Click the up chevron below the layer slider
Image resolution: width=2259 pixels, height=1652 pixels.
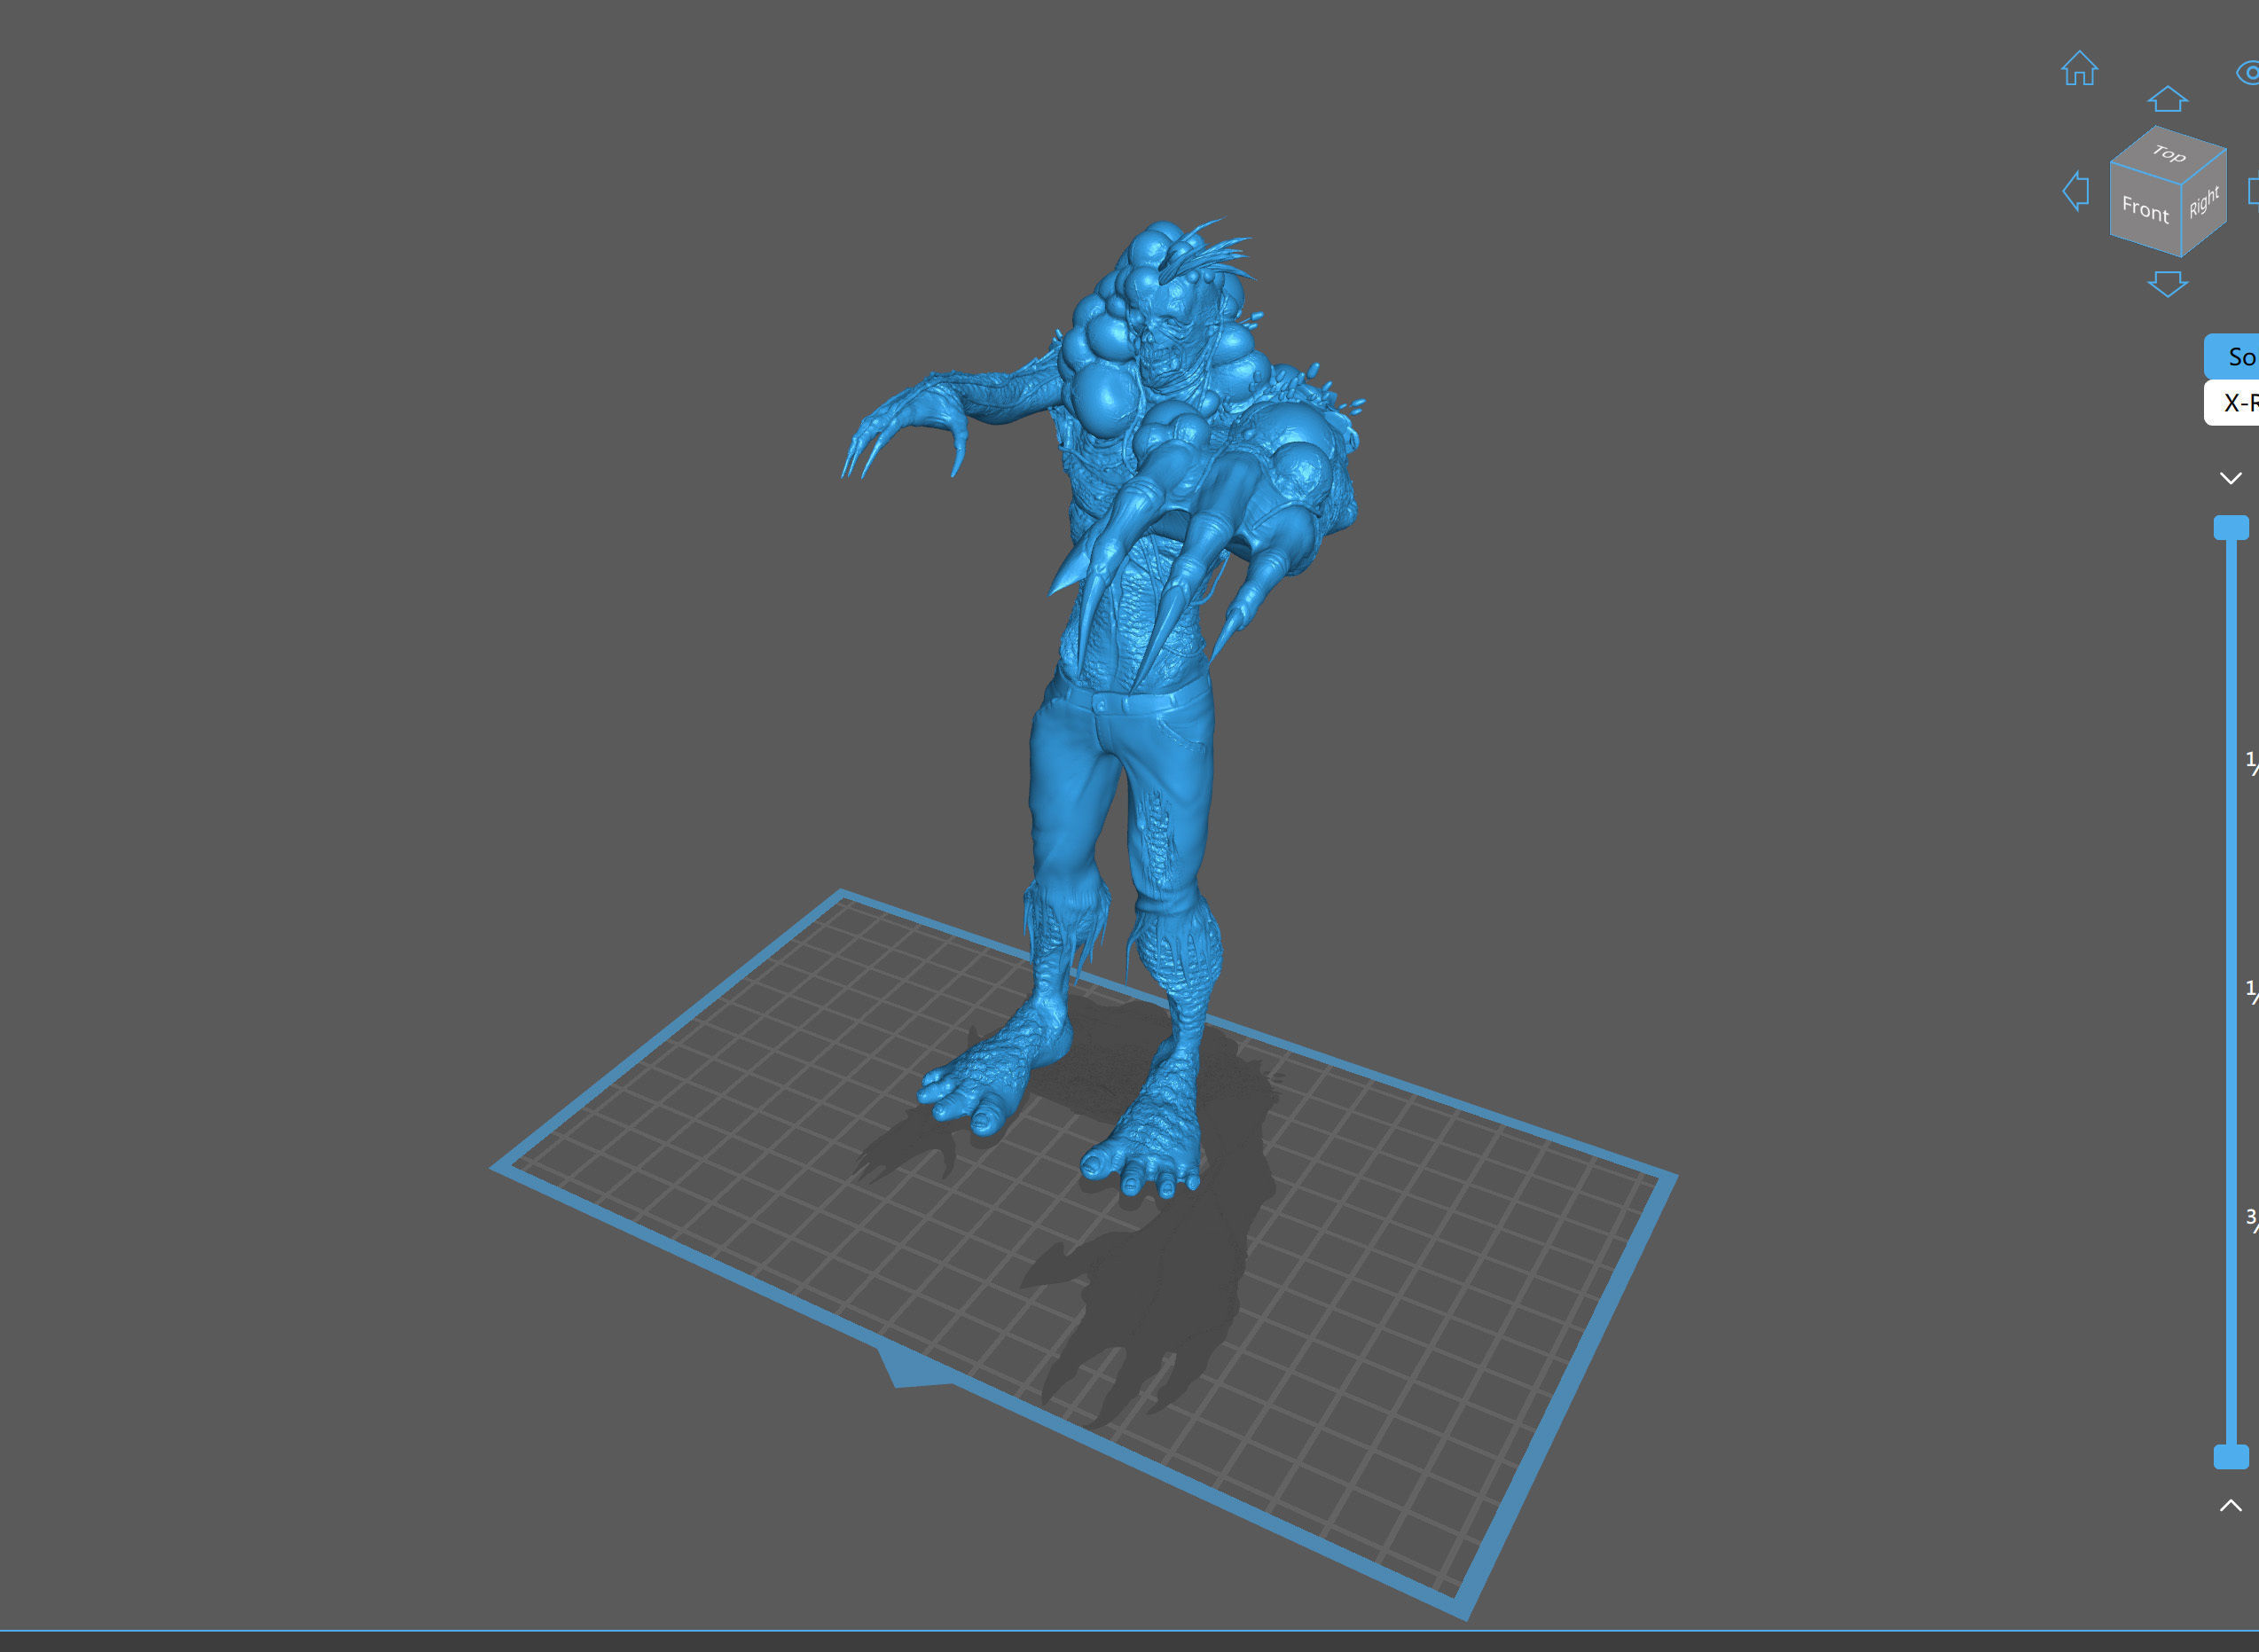point(2231,1505)
